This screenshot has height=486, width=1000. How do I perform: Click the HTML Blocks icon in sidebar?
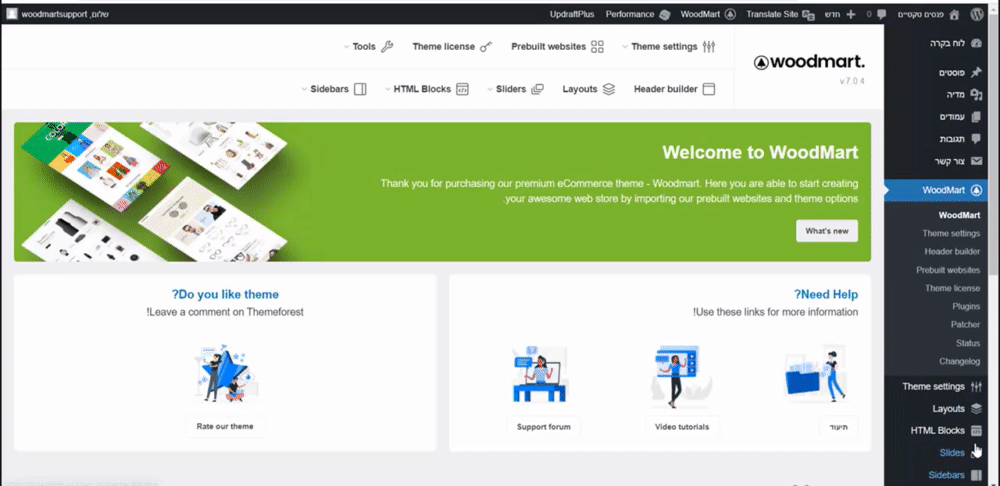[976, 431]
